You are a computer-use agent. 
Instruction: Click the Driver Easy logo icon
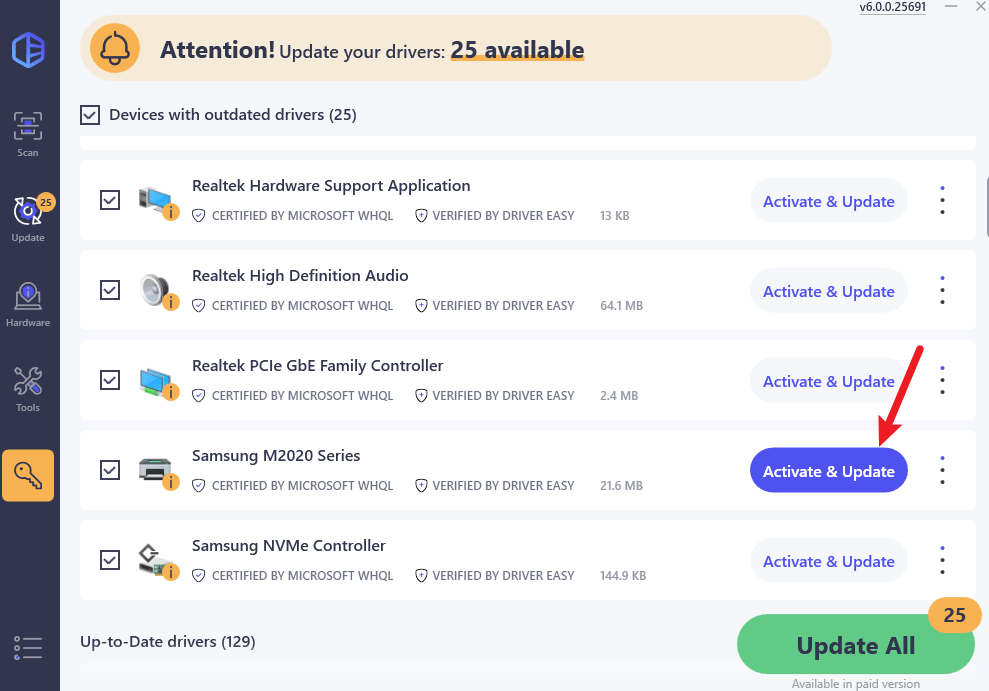tap(28, 50)
